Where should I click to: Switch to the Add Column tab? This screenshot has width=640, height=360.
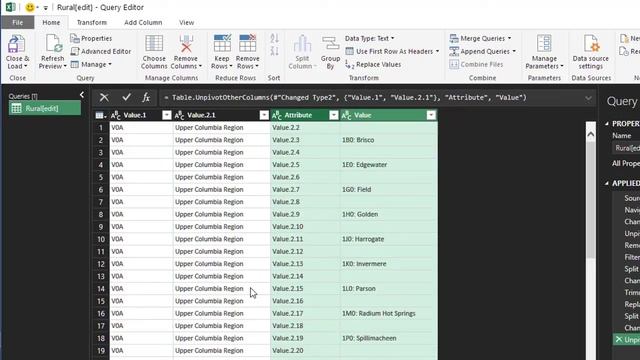point(143,22)
